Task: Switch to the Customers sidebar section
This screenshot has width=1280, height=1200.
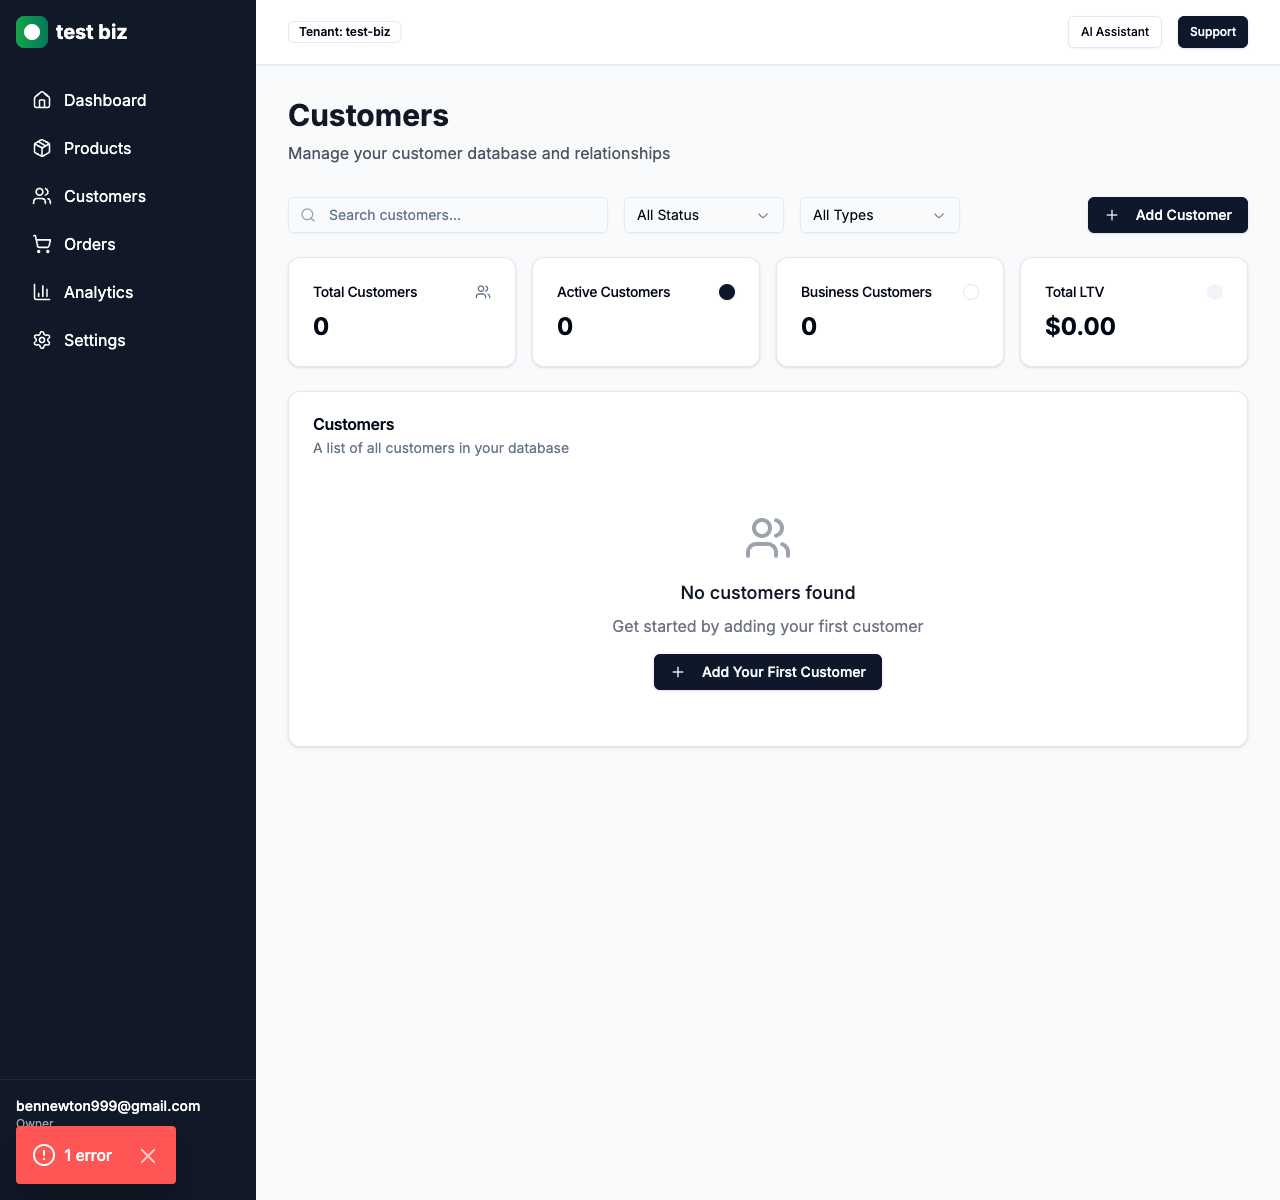Action: click(x=105, y=196)
